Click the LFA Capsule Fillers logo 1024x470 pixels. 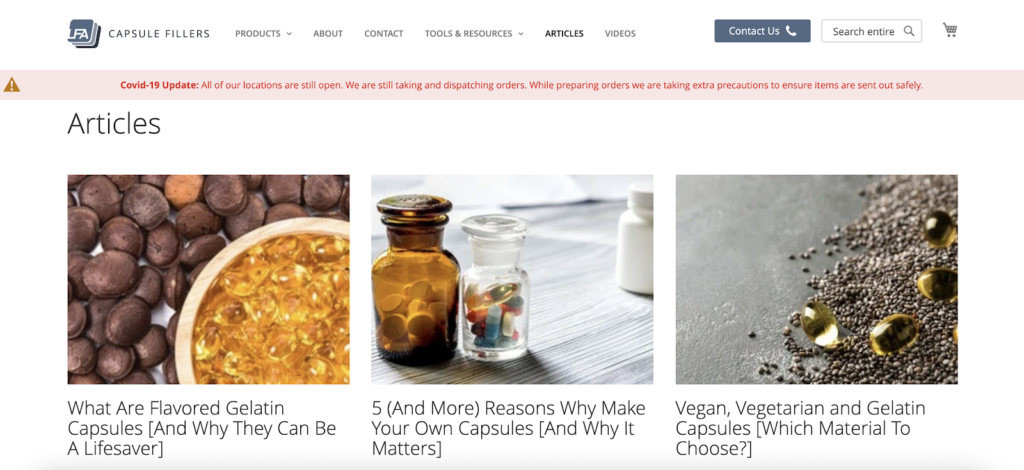pyautogui.click(x=138, y=33)
